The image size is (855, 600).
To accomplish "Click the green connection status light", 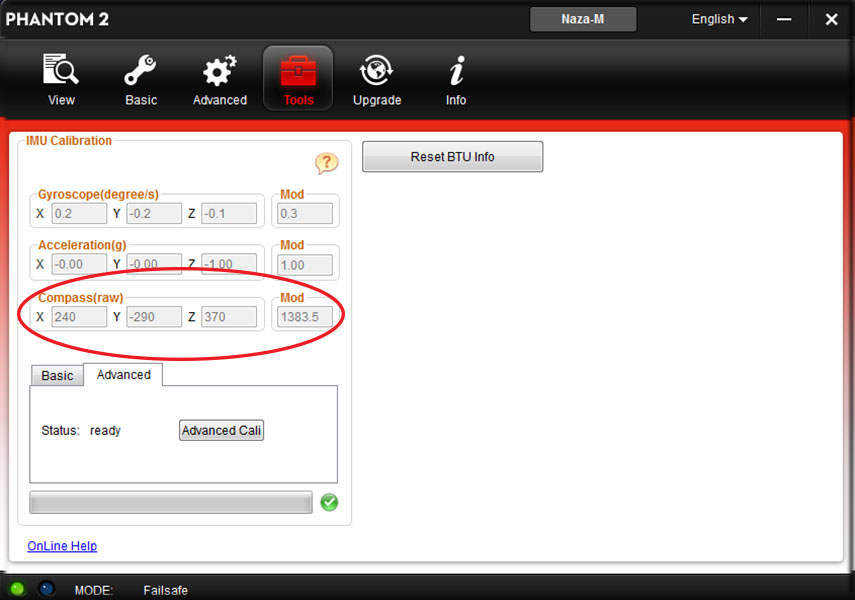I will coord(17,589).
